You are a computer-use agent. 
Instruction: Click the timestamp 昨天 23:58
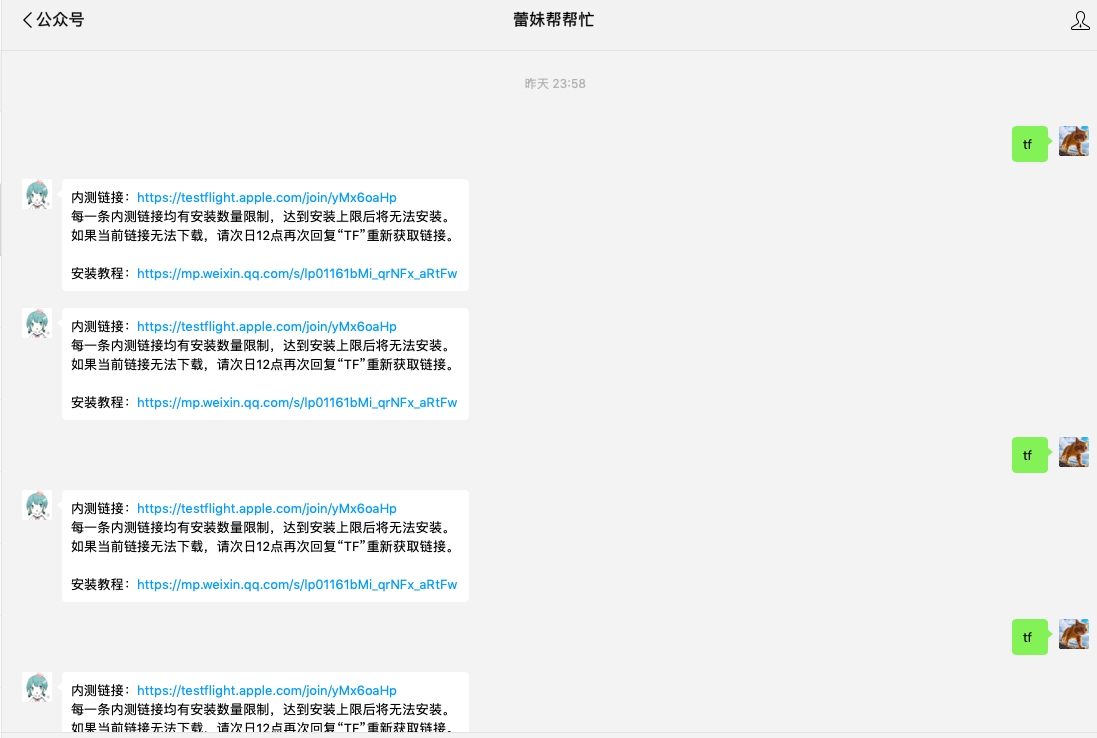(x=556, y=83)
